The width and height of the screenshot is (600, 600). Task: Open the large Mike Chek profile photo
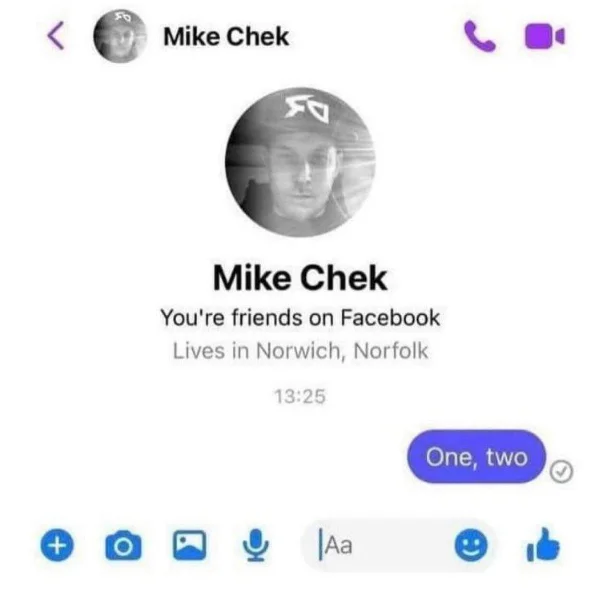(300, 162)
